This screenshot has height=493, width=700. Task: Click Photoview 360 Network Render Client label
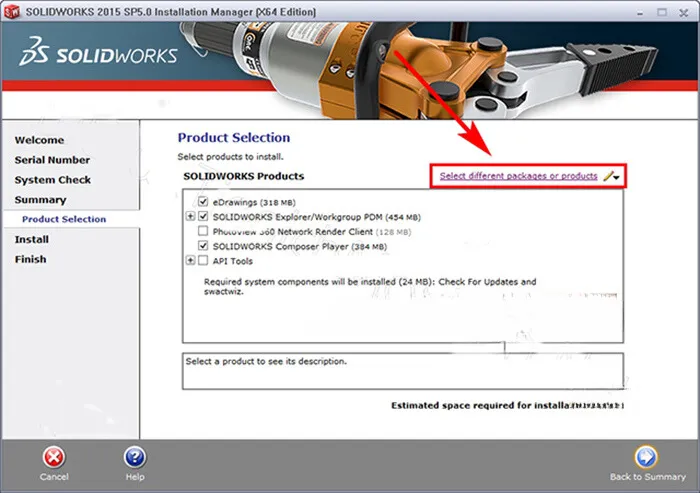point(312,232)
